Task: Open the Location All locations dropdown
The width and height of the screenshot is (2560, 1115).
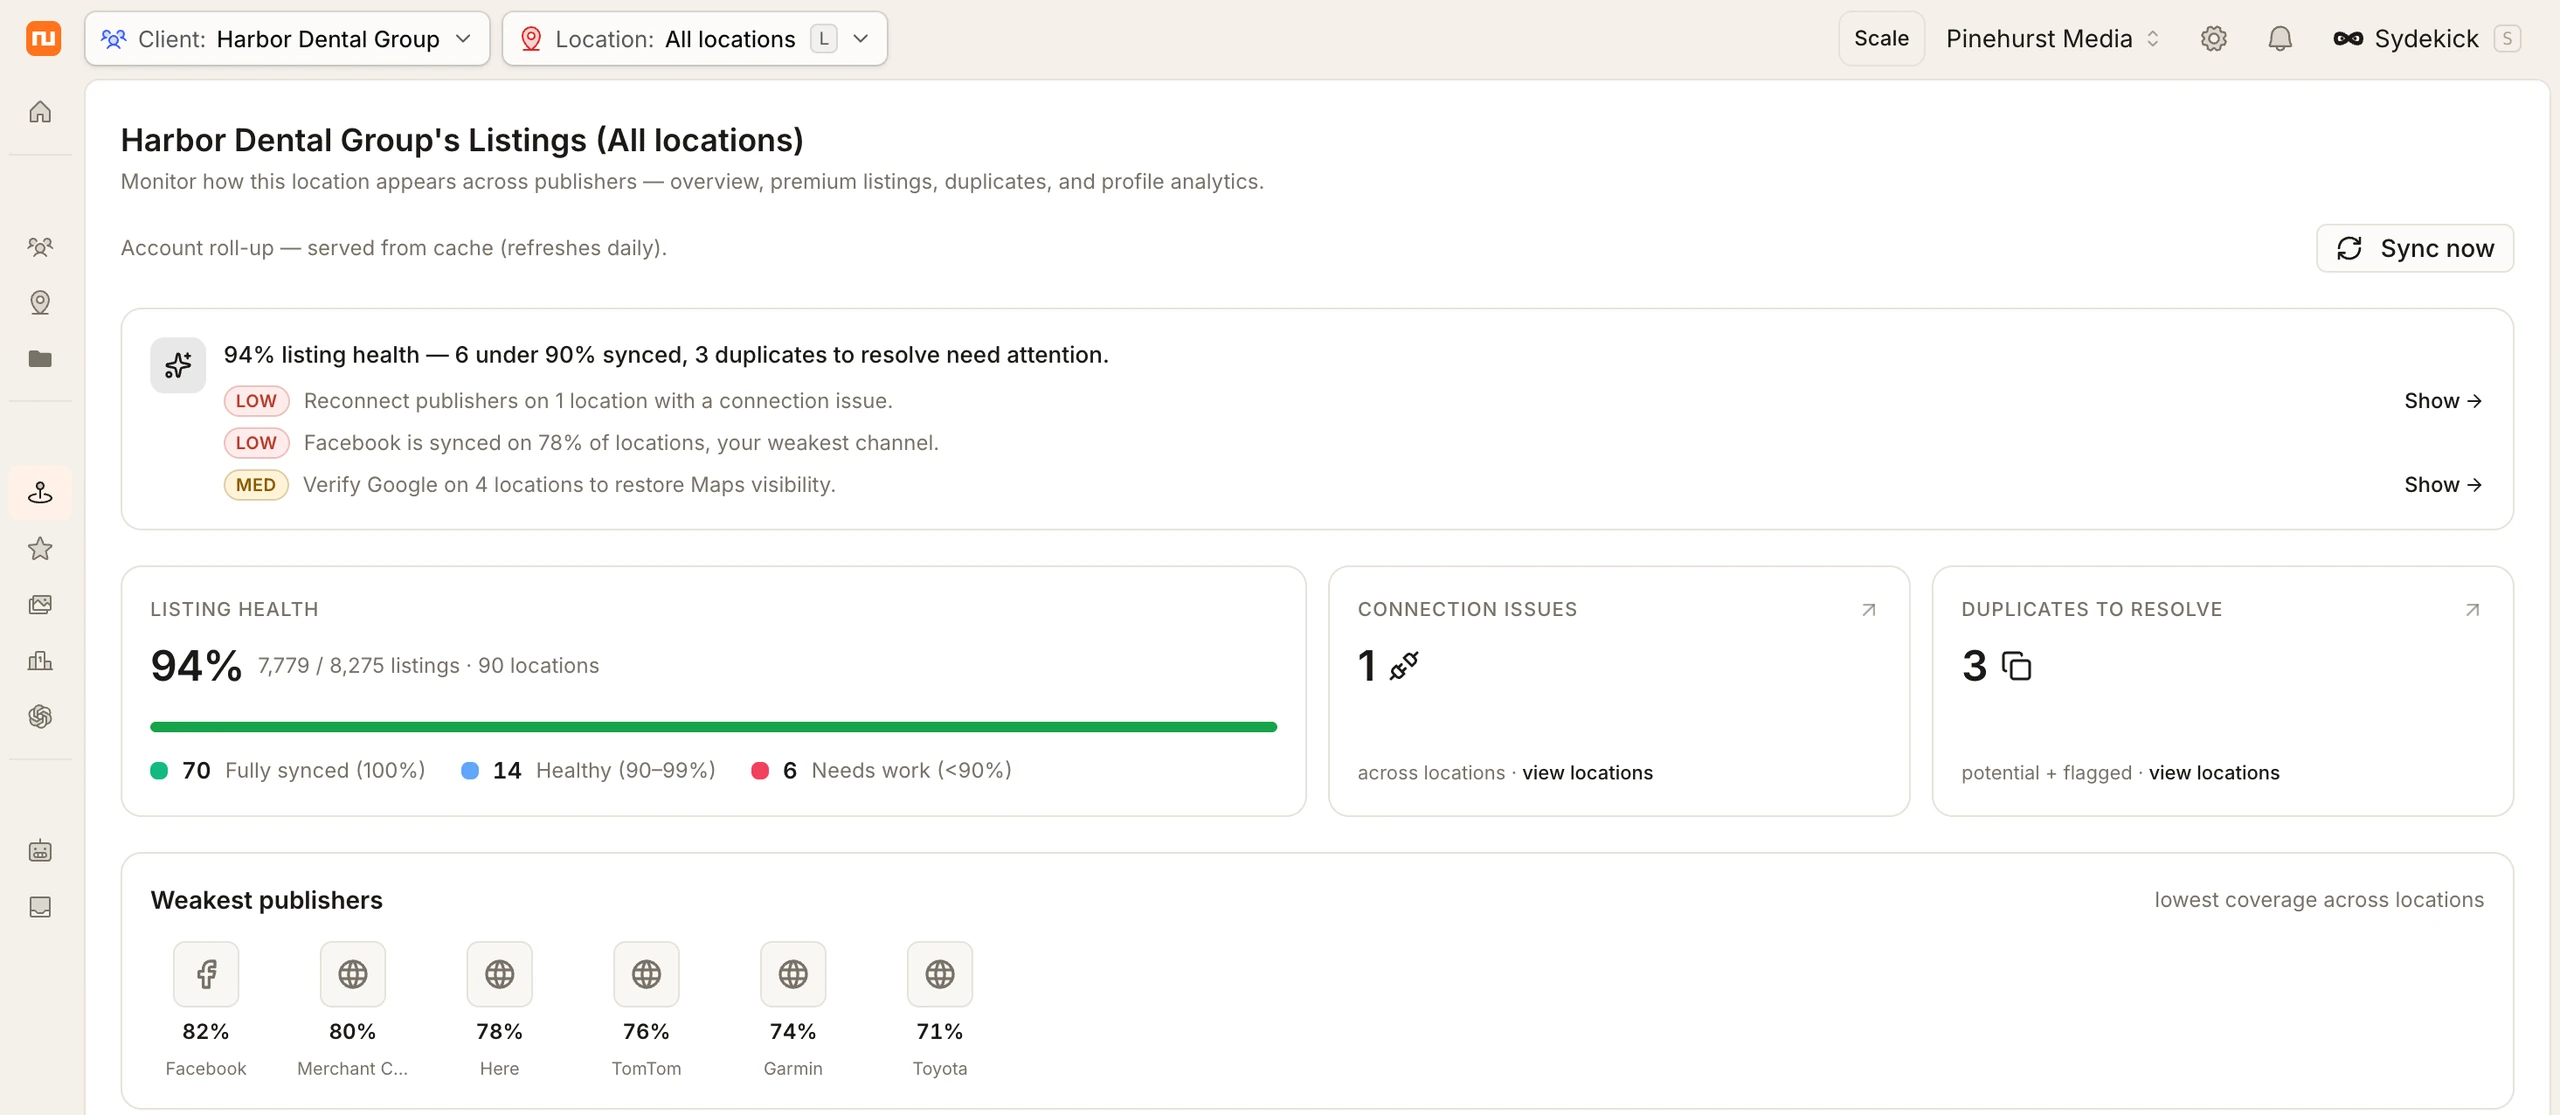Action: pyautogui.click(x=695, y=39)
